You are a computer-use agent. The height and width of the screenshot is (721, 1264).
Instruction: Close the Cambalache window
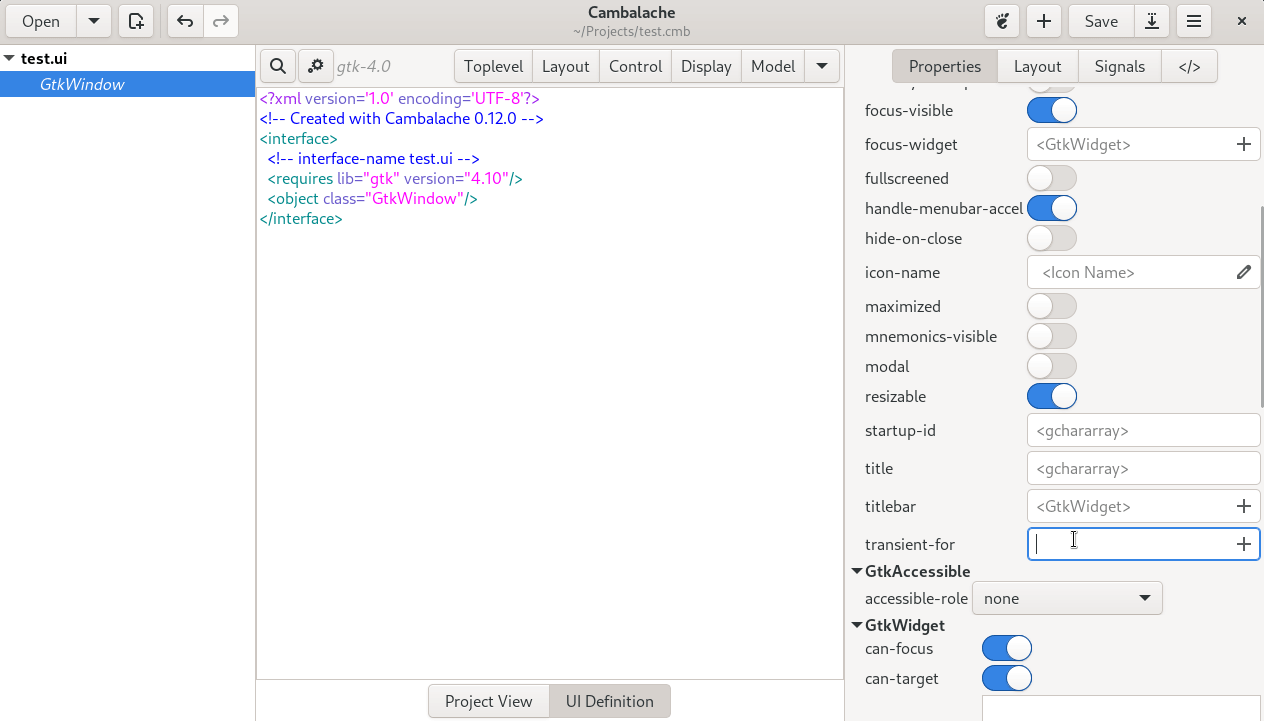(x=1242, y=21)
